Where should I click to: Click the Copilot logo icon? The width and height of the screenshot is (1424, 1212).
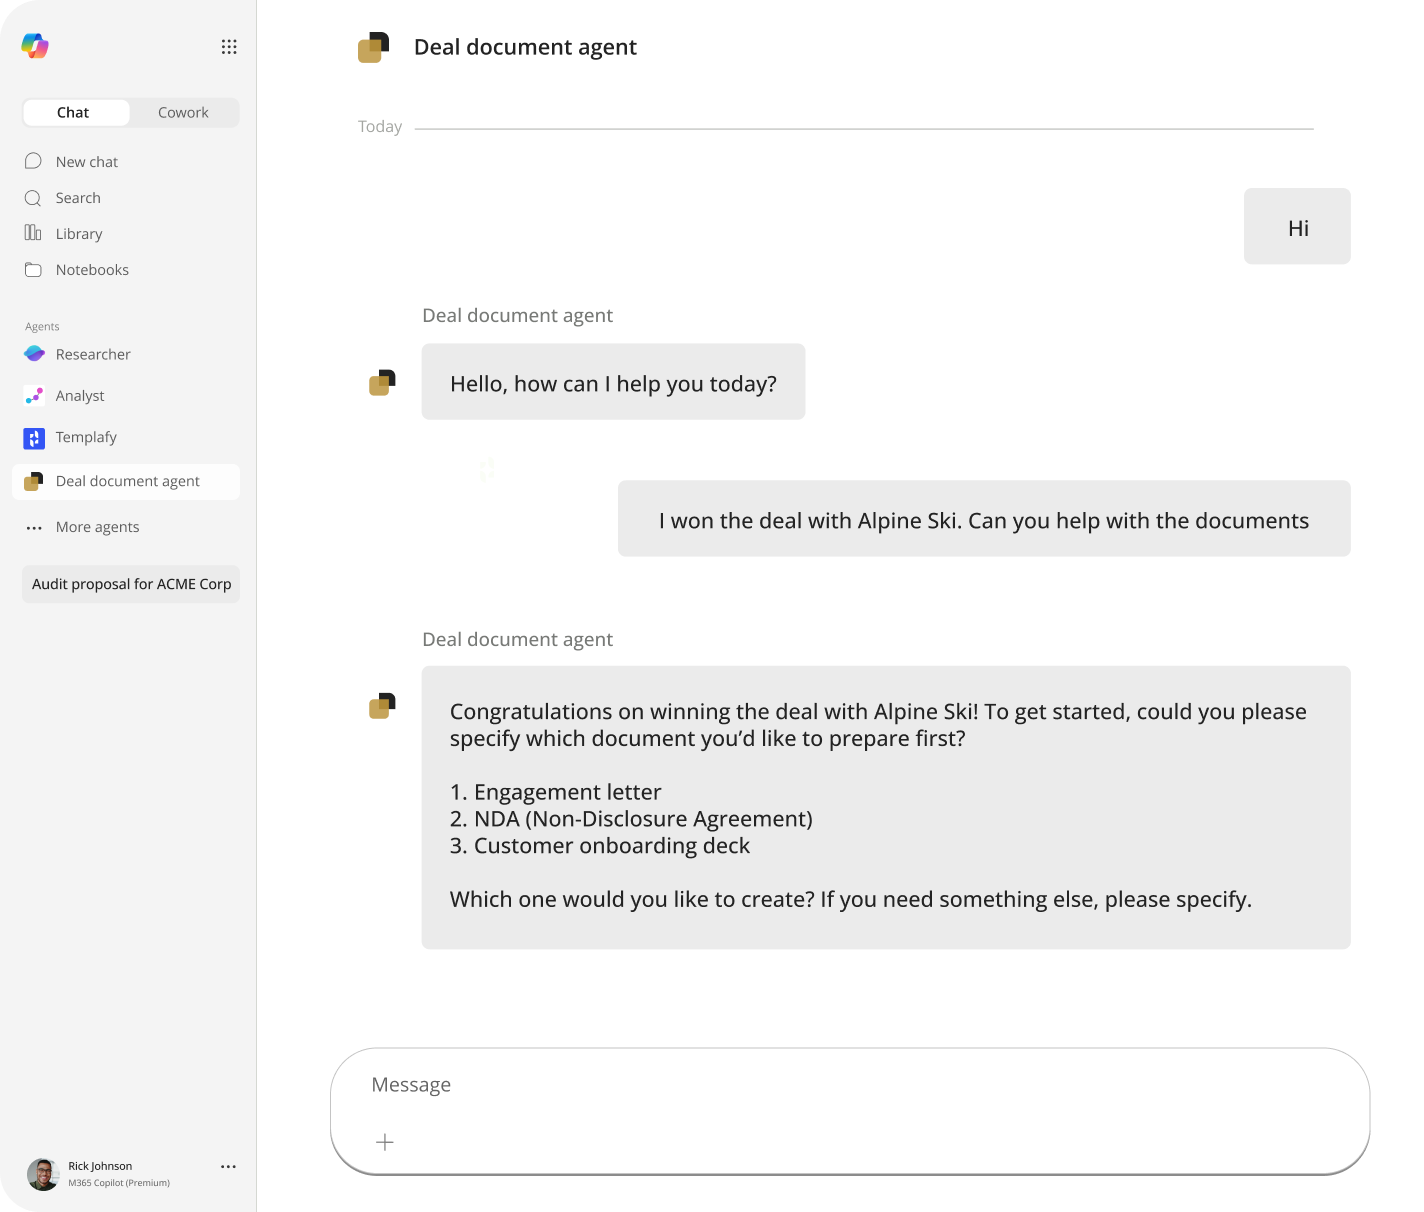pos(35,46)
